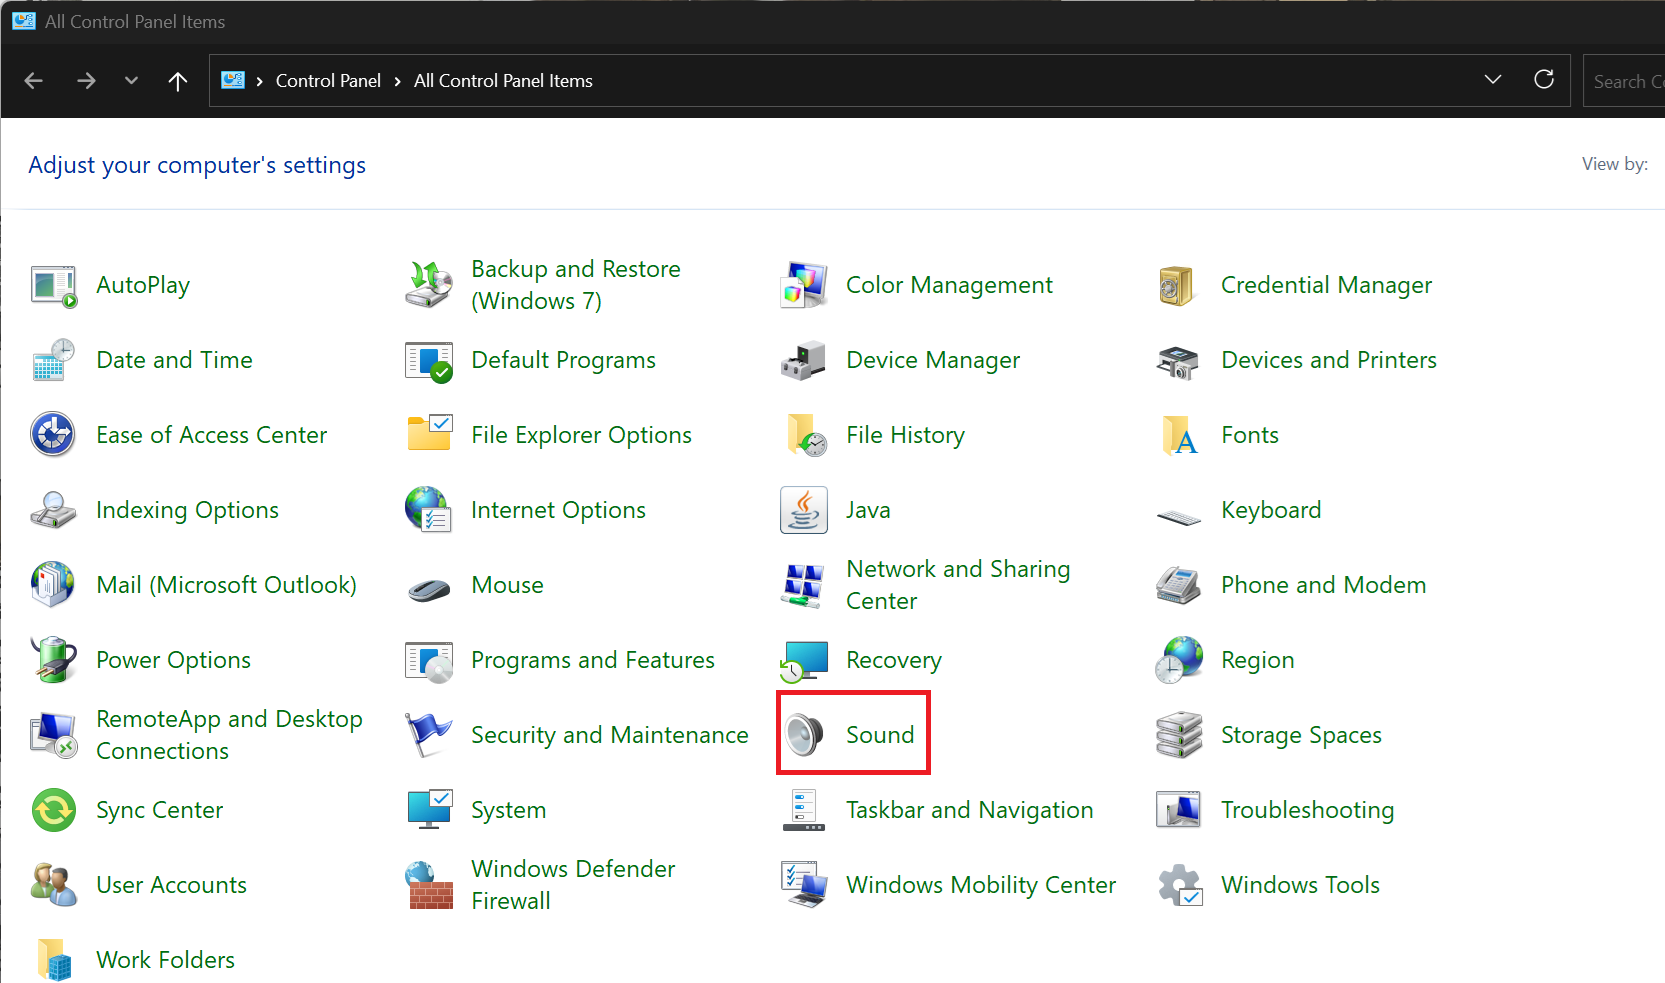Open the Color Management icon

click(804, 285)
